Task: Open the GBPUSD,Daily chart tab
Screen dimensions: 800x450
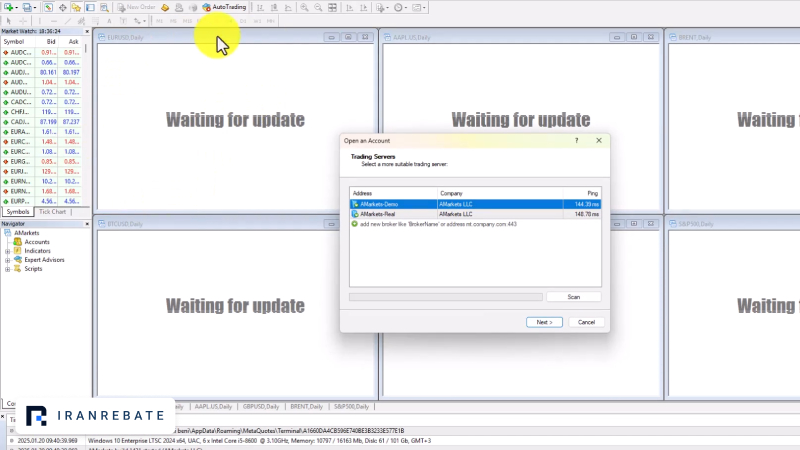Action: click(x=261, y=407)
